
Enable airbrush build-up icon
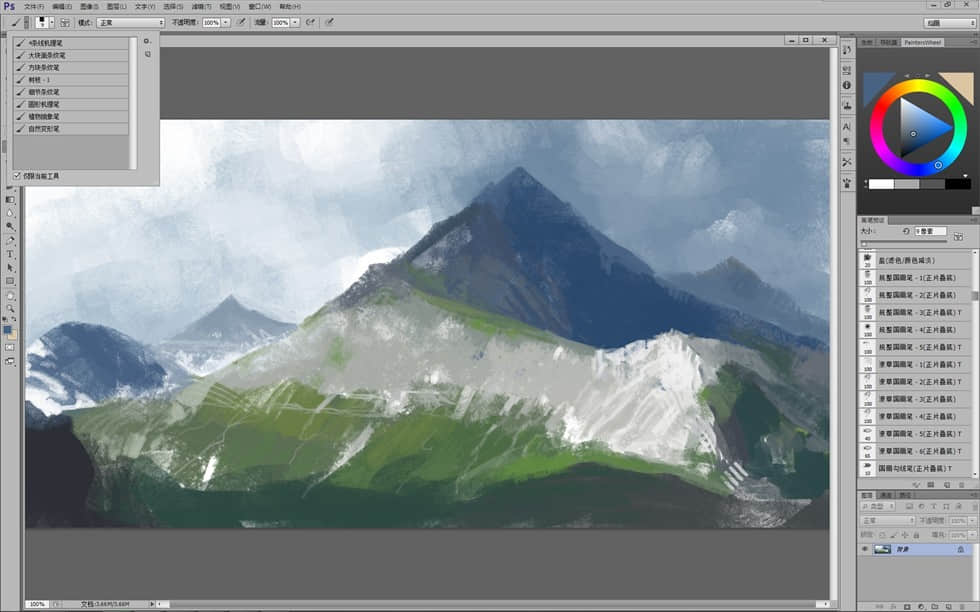tap(311, 23)
